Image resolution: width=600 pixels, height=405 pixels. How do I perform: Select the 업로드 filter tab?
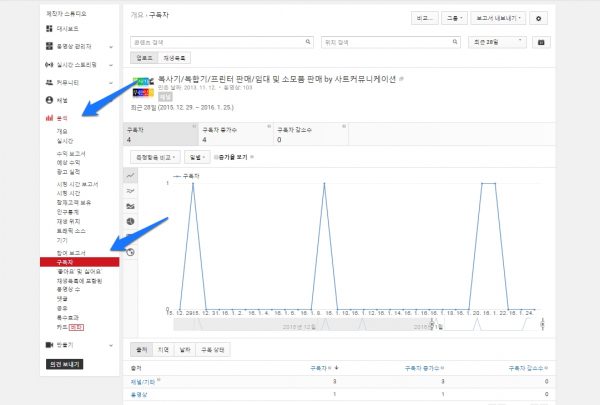click(144, 58)
